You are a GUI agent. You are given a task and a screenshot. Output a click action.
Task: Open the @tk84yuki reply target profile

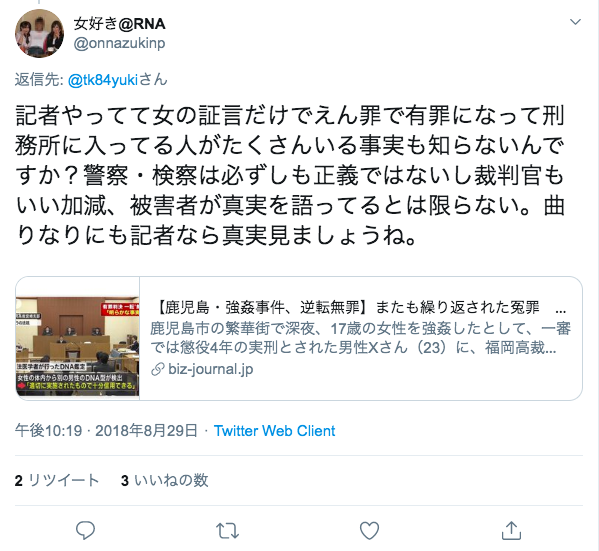(x=103, y=80)
